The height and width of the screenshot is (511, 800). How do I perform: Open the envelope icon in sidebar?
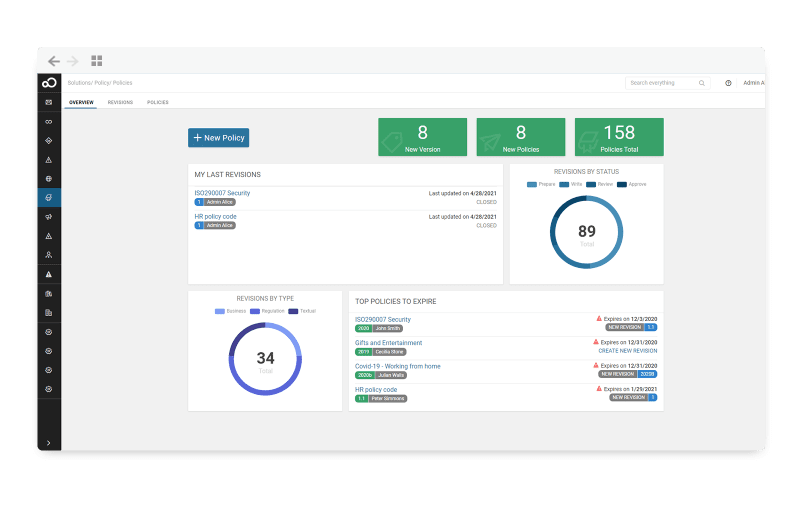click(49, 102)
